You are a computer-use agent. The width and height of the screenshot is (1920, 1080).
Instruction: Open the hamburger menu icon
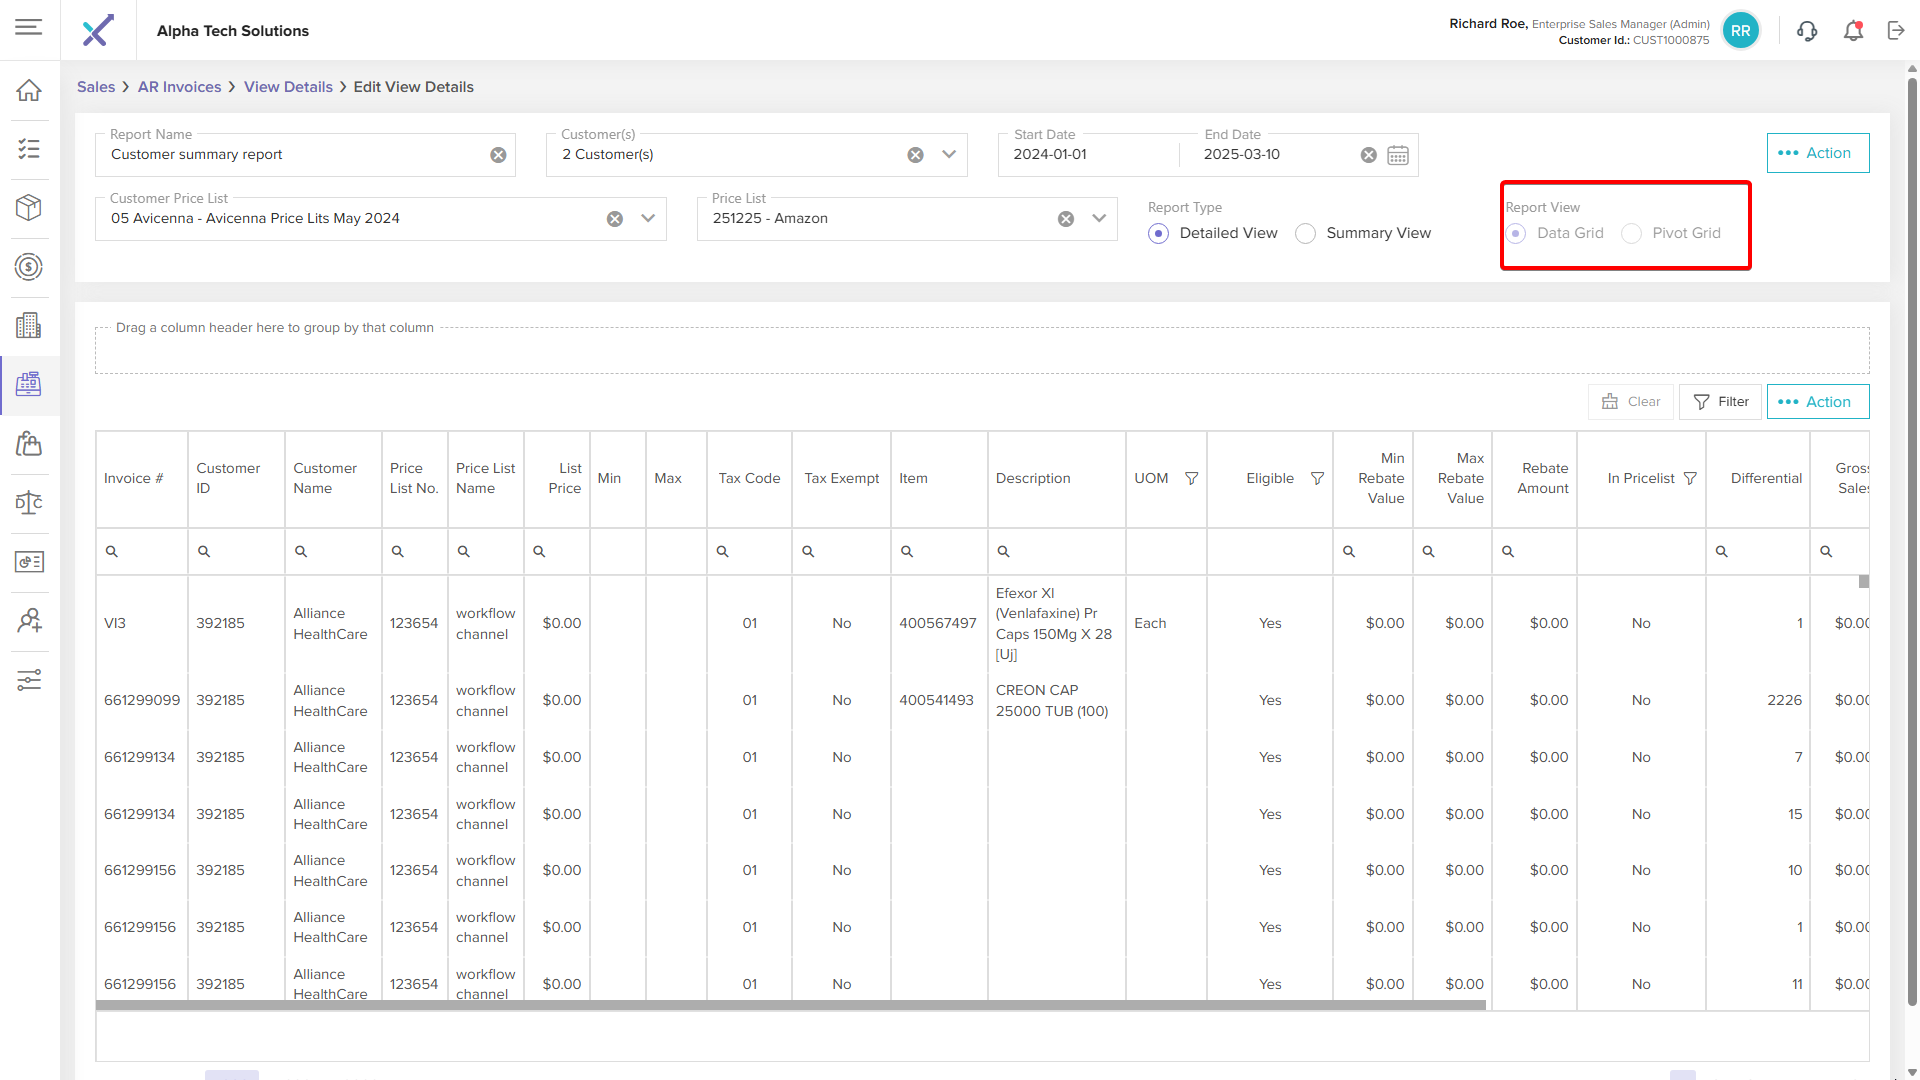pyautogui.click(x=29, y=27)
